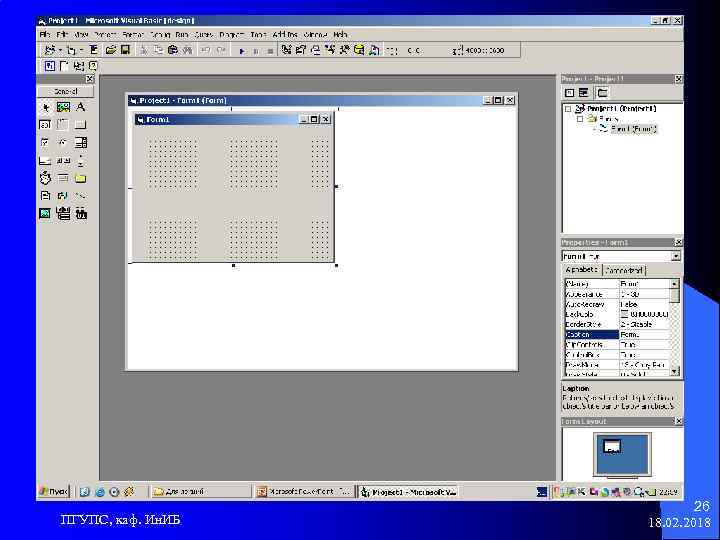Open the Add Form dropdown arrow
This screenshot has height=540, width=720.
[81, 50]
